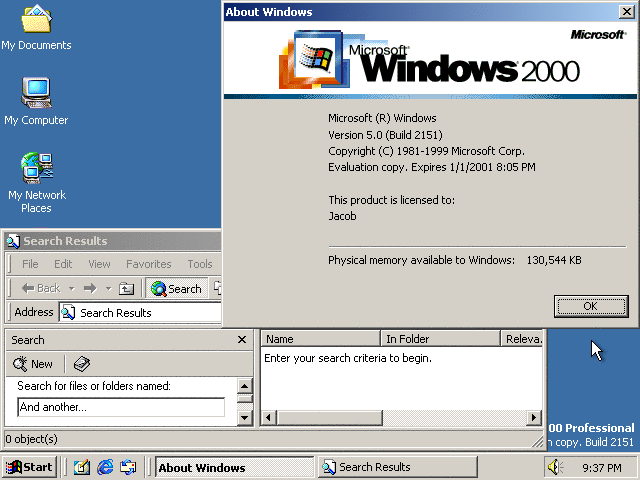Click the '0 object(s)' status bar text

tap(31, 439)
